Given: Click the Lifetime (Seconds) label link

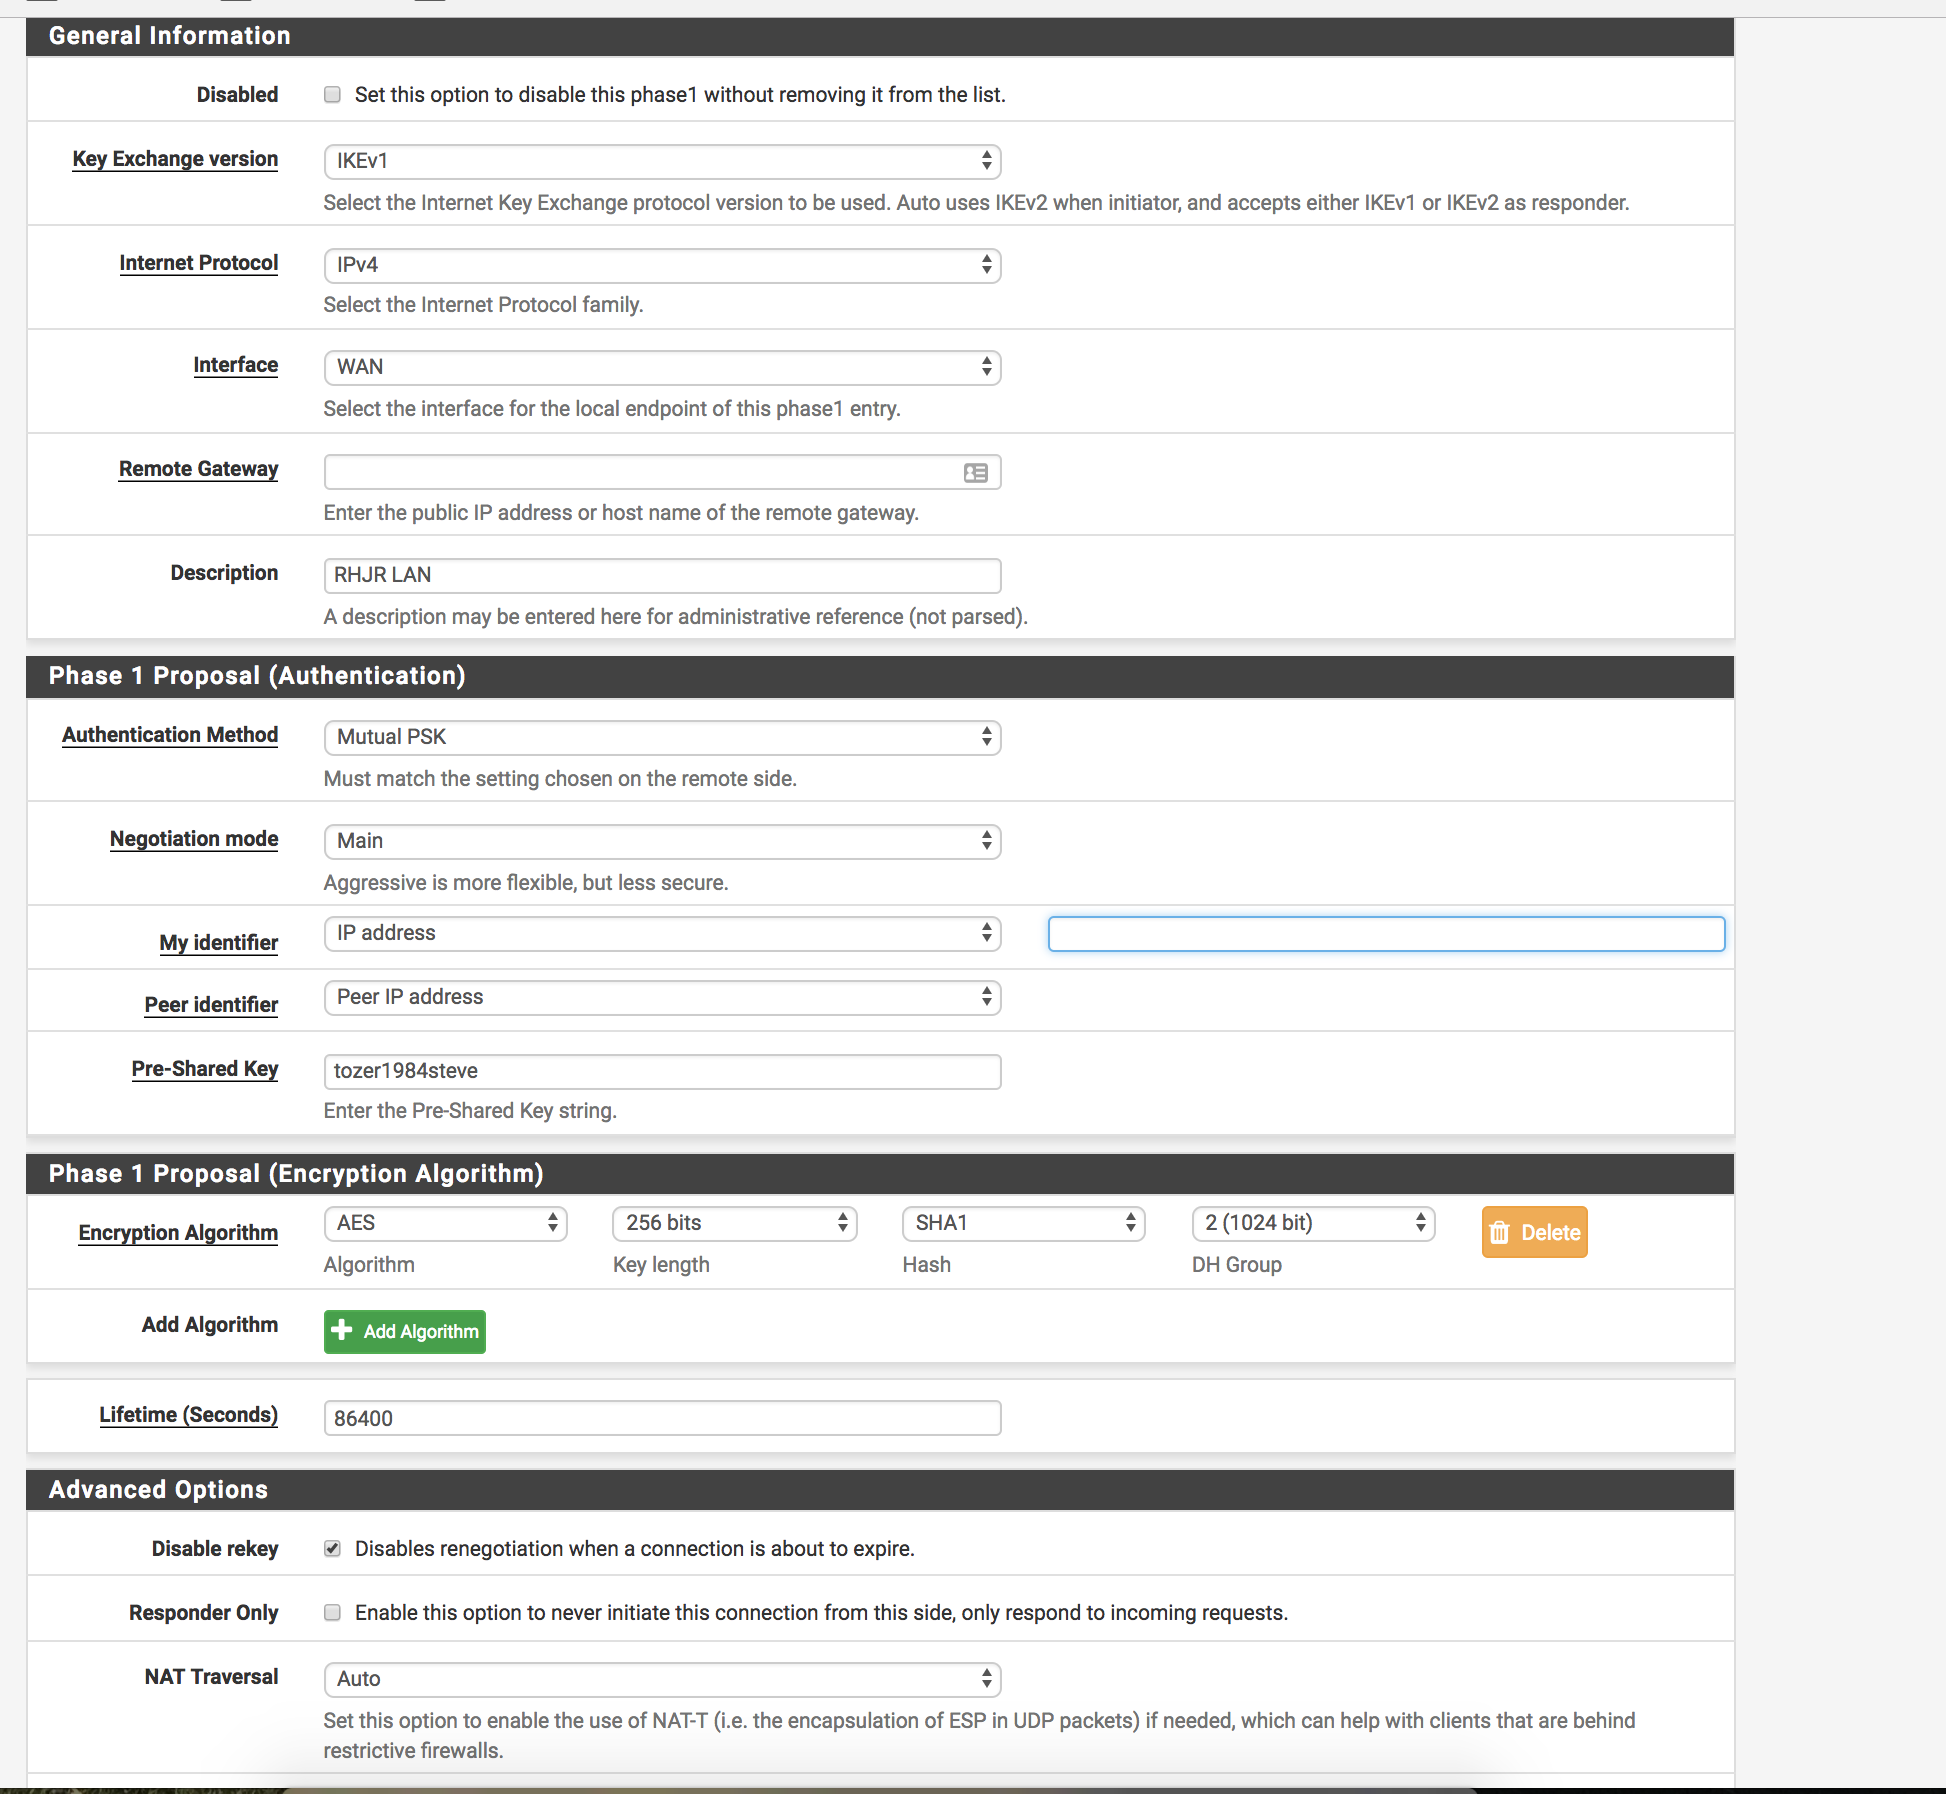Looking at the screenshot, I should click(188, 1415).
